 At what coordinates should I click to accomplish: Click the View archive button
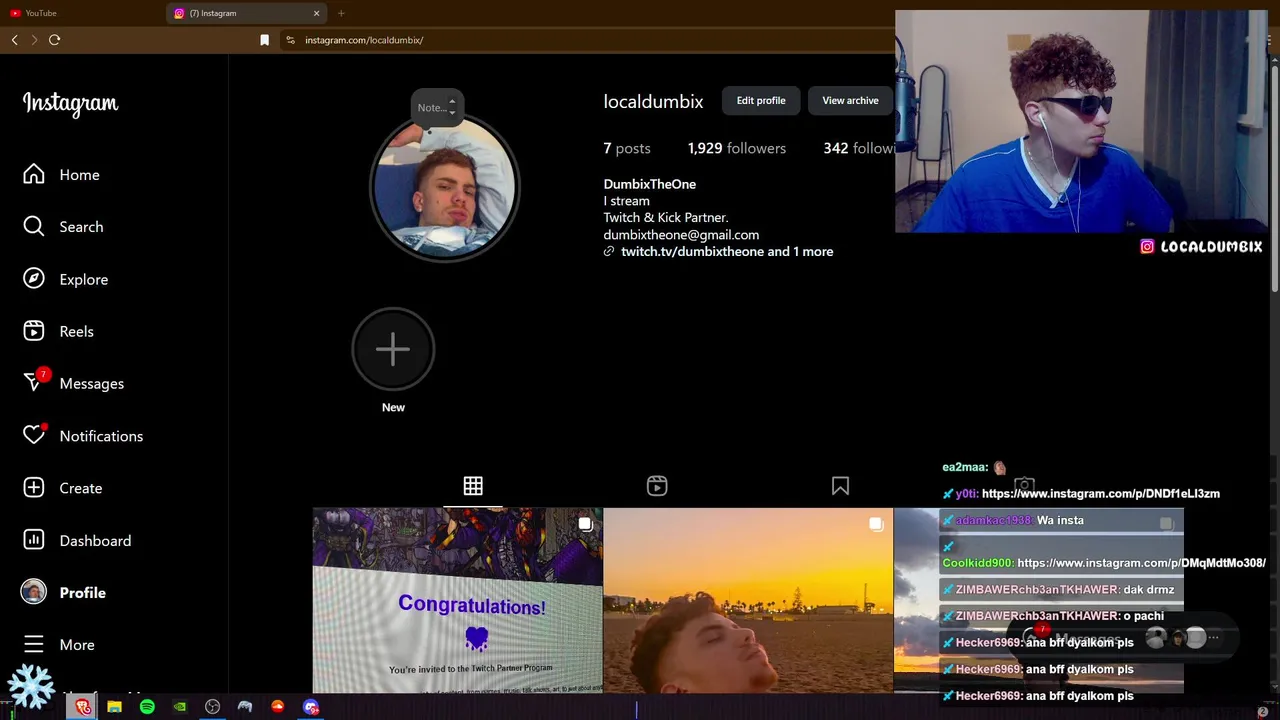(850, 100)
